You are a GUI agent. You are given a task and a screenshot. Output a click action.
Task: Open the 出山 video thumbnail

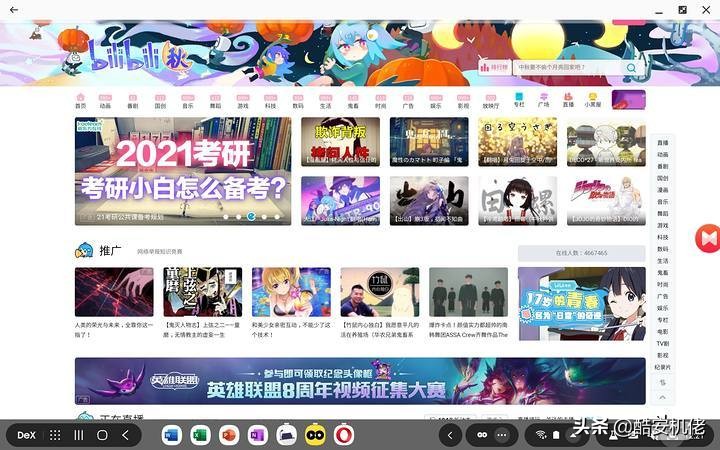pos(429,201)
